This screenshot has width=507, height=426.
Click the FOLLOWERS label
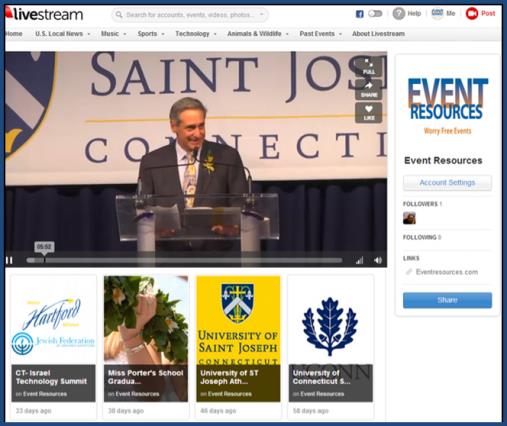420,204
